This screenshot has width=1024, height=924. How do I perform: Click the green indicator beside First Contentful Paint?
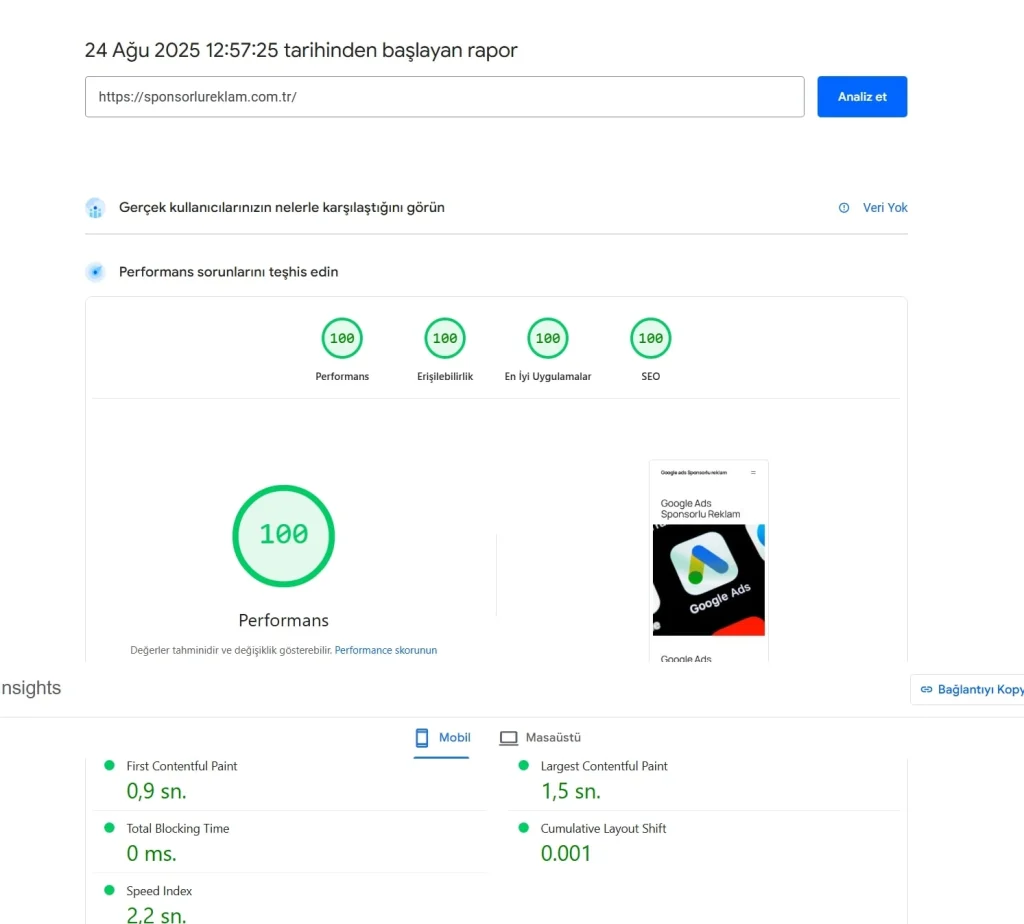pos(108,765)
